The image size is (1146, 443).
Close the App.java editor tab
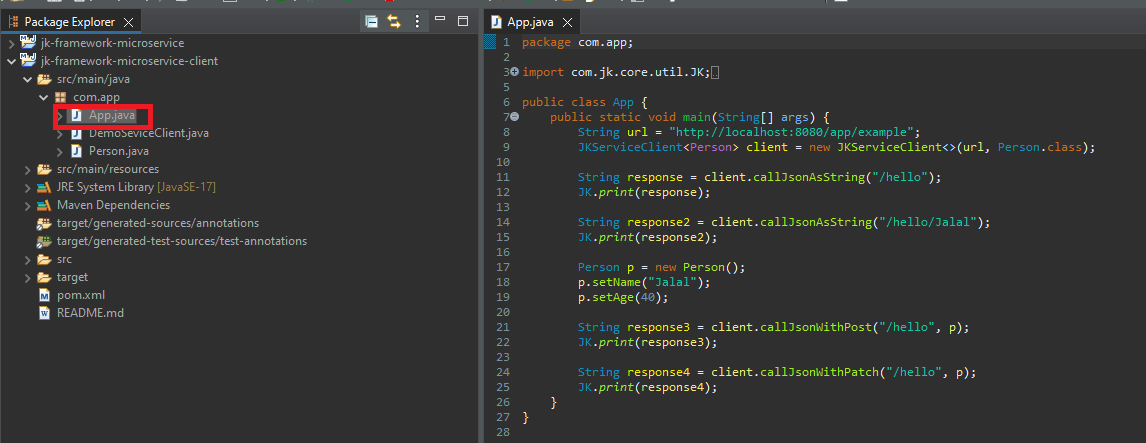[566, 23]
